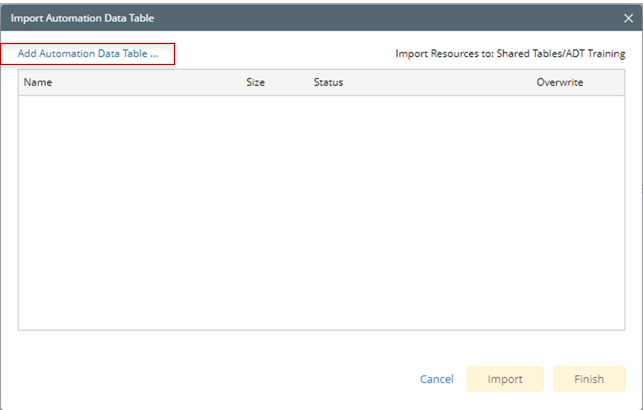The height and width of the screenshot is (410, 643).
Task: Click the Size column header
Action: tap(255, 82)
